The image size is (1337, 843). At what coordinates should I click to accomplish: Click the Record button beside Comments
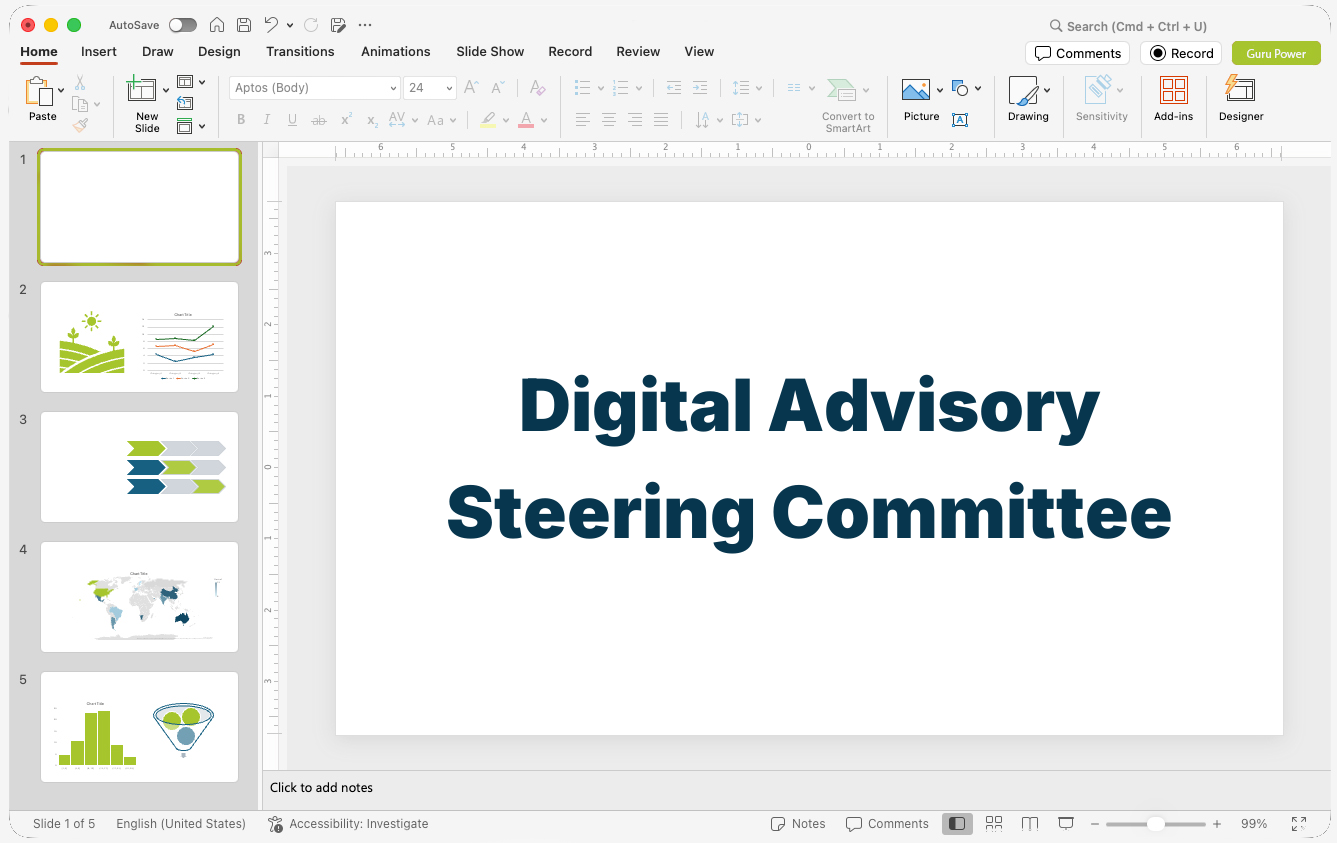pos(1181,53)
